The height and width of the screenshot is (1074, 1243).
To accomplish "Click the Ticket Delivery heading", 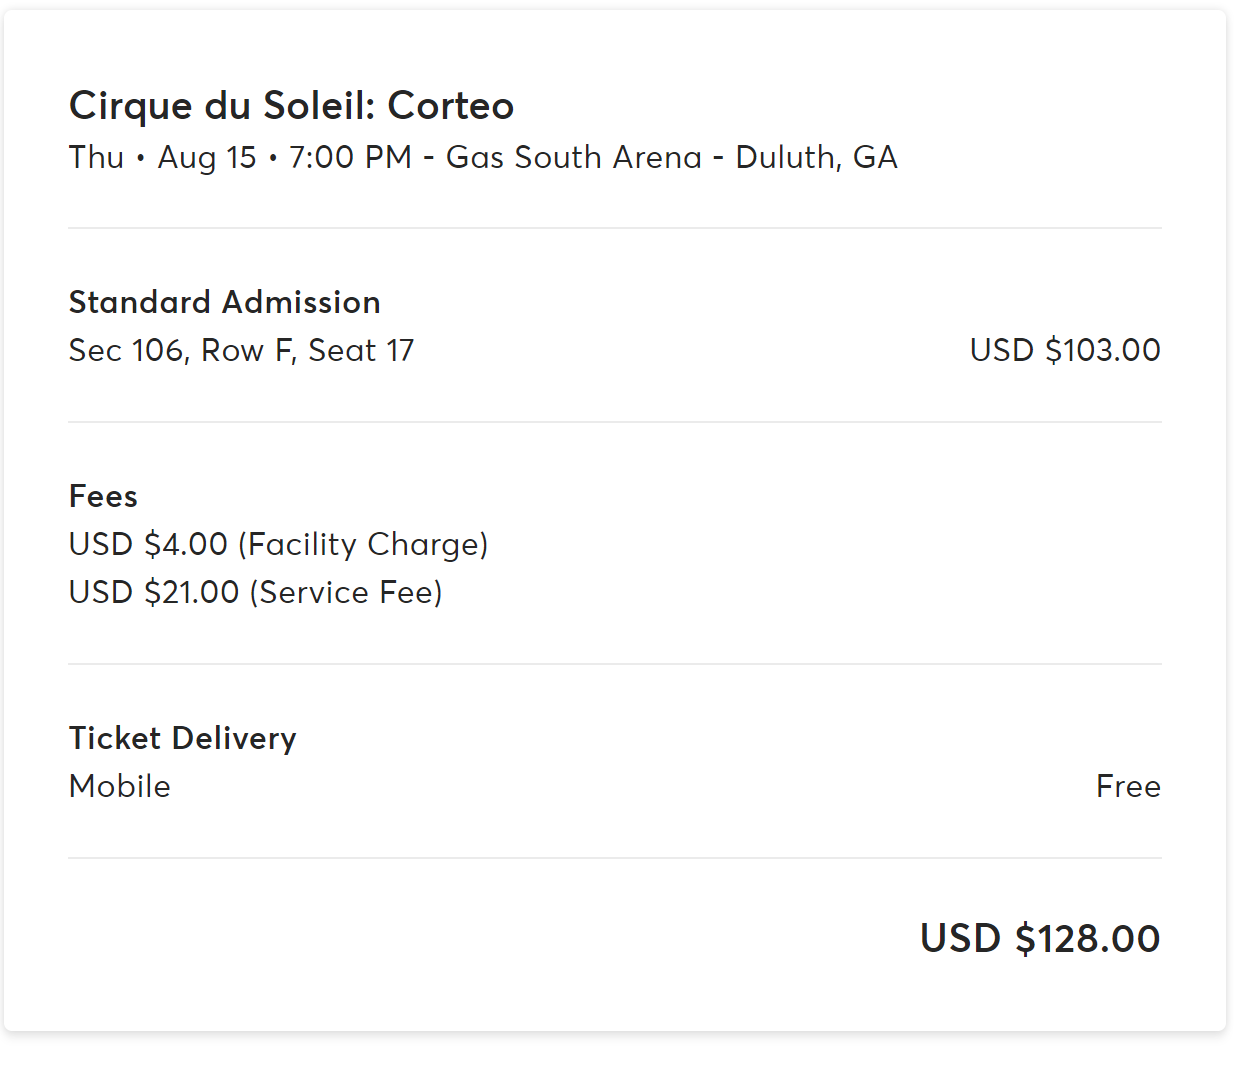I will click(x=182, y=738).
